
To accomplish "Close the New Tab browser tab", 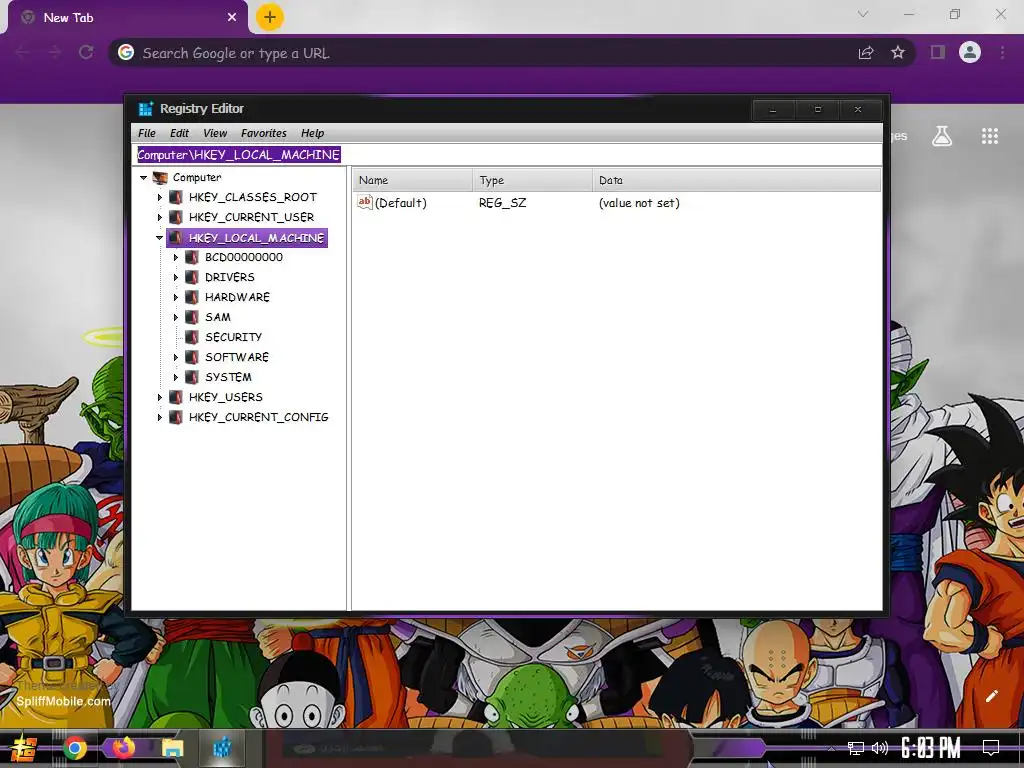I will tap(232, 18).
